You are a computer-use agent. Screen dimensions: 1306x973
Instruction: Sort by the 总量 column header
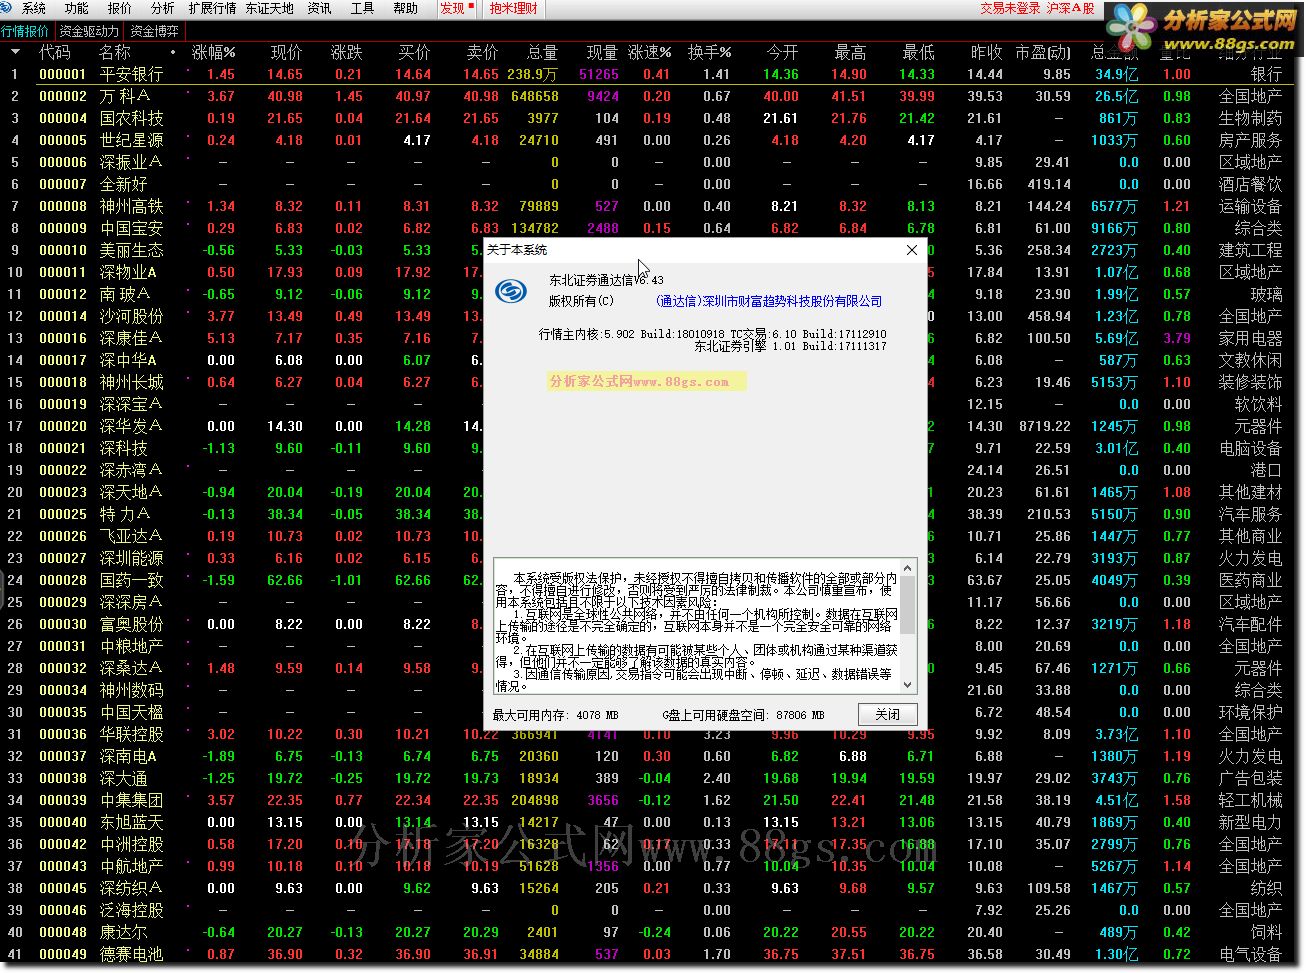pos(542,52)
